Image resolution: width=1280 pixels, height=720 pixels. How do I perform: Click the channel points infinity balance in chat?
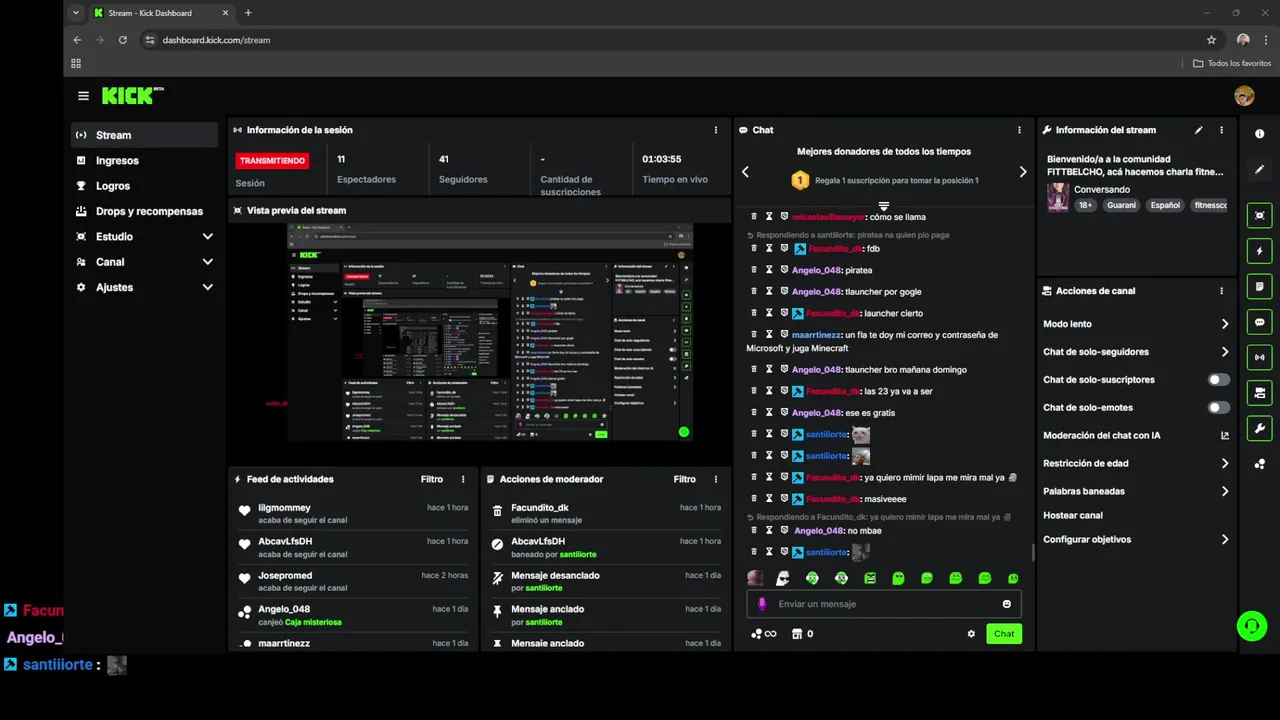tap(763, 634)
